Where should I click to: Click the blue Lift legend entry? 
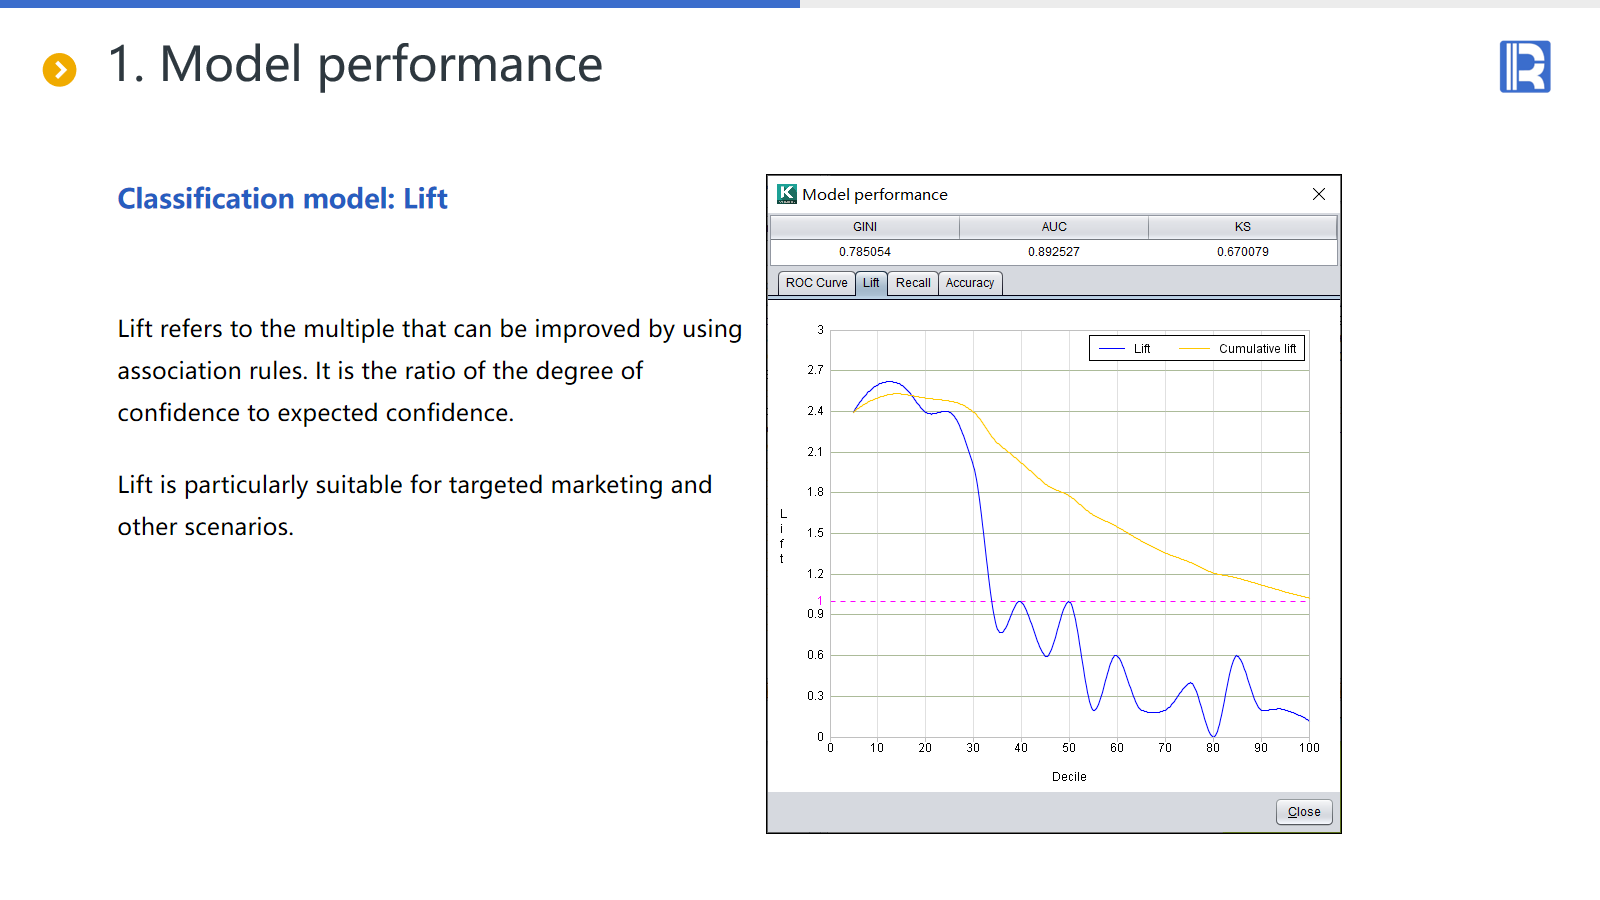point(1127,349)
